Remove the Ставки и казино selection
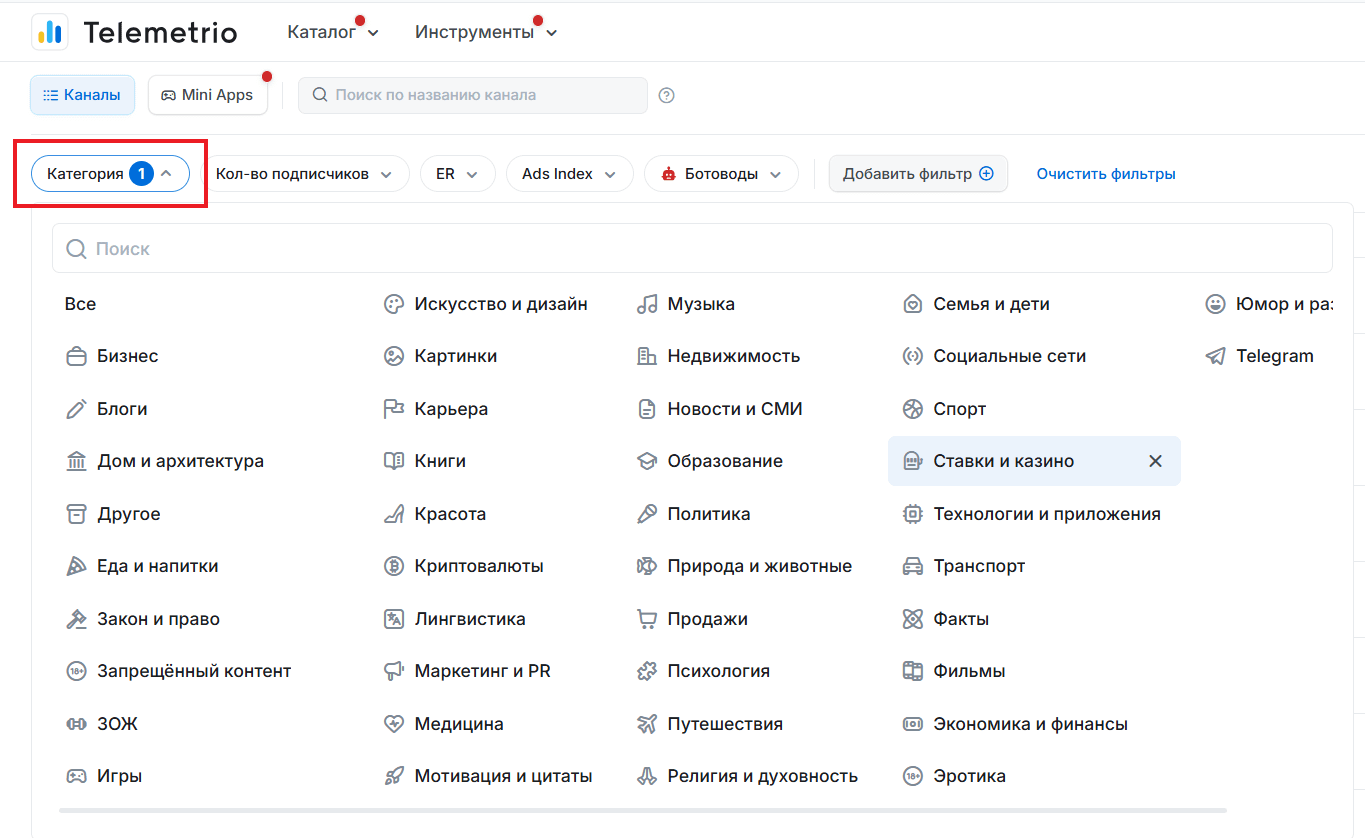This screenshot has height=838, width=1365. pos(1155,461)
